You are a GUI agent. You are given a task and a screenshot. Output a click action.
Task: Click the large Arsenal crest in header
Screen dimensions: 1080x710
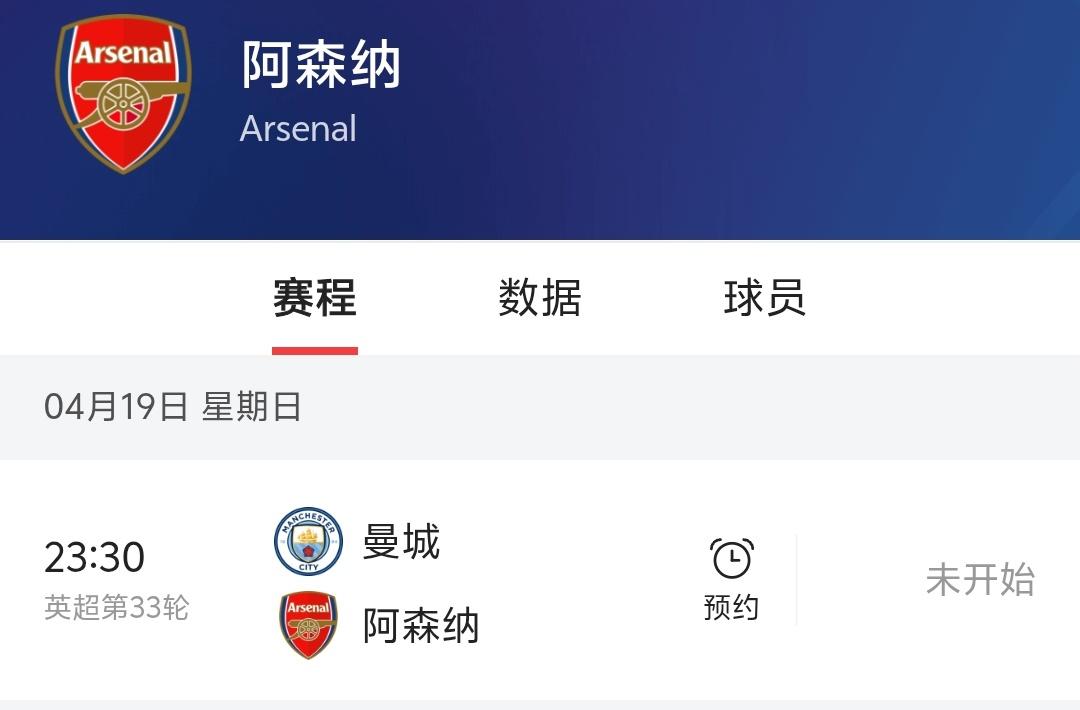click(123, 95)
